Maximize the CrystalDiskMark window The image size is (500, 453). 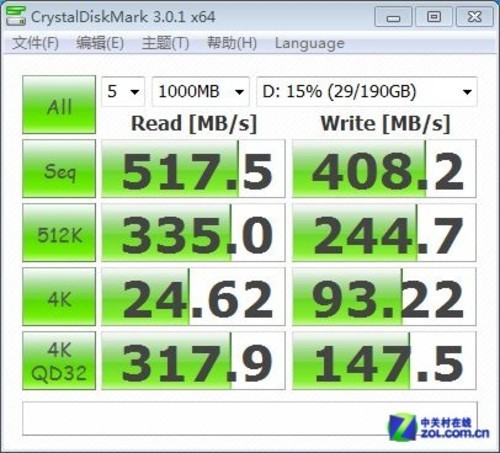coord(434,17)
